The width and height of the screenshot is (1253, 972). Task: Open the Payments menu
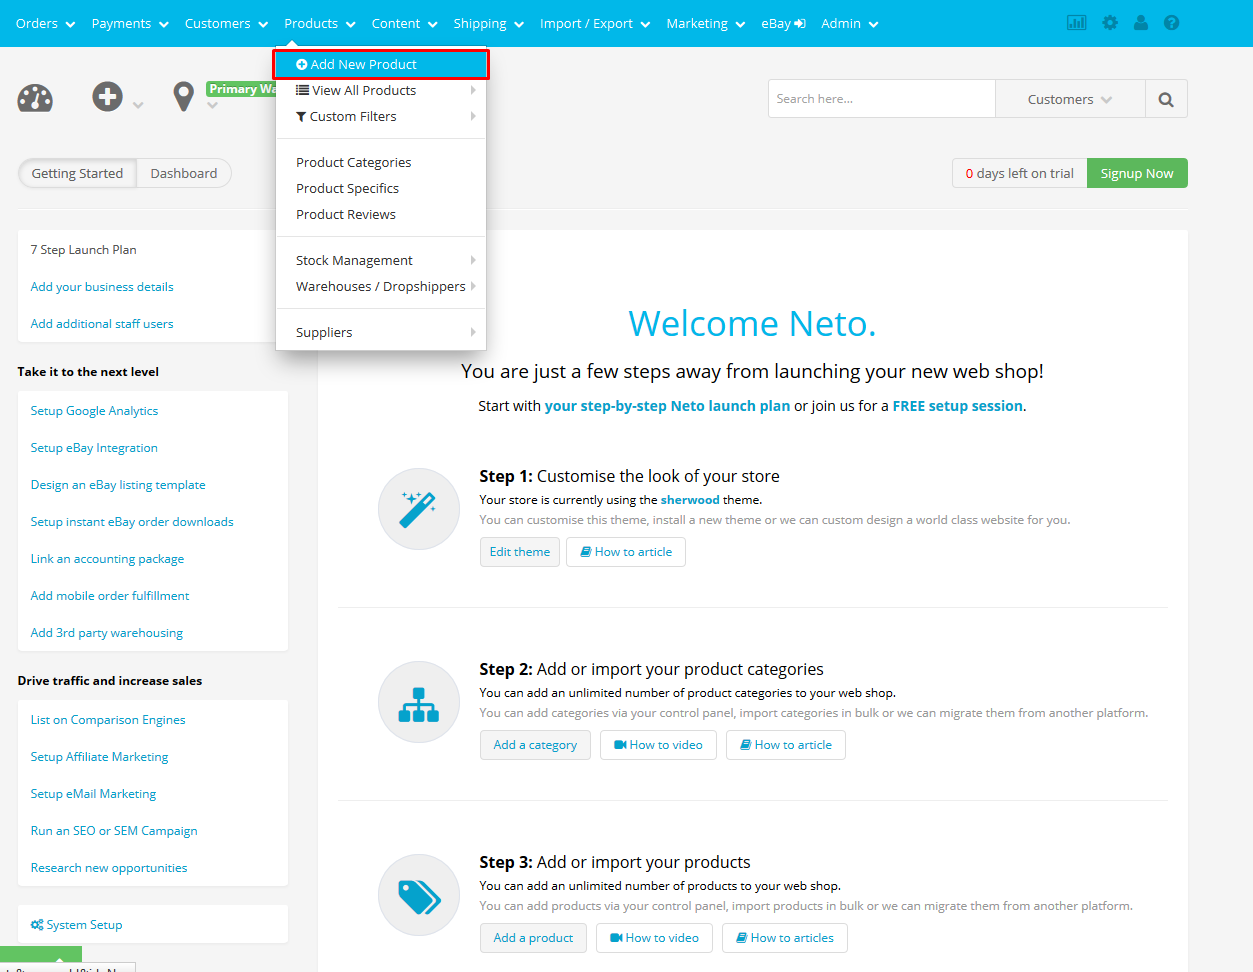130,23
